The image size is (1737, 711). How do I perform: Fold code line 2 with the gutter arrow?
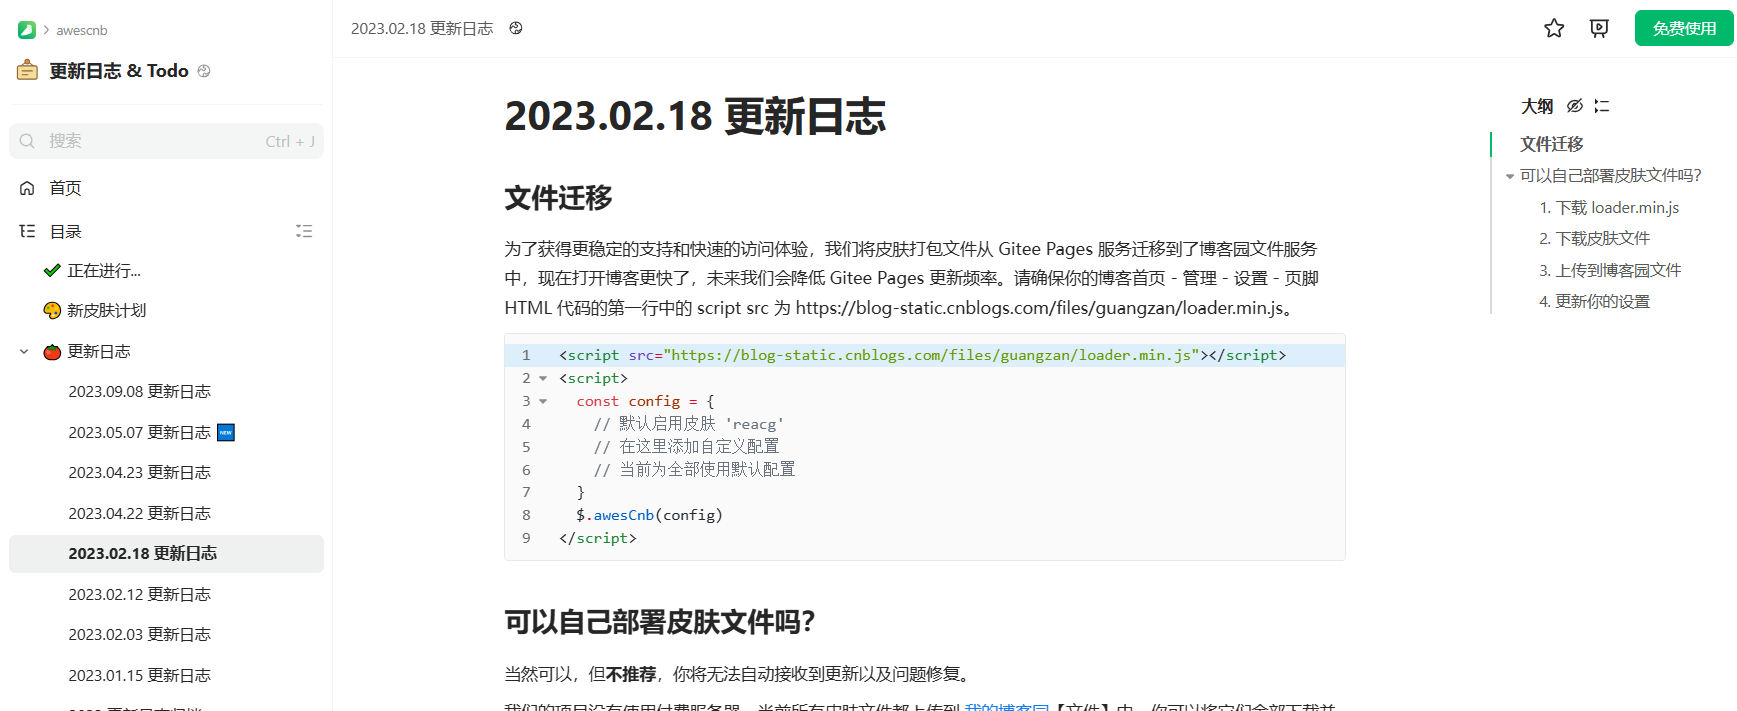click(543, 379)
